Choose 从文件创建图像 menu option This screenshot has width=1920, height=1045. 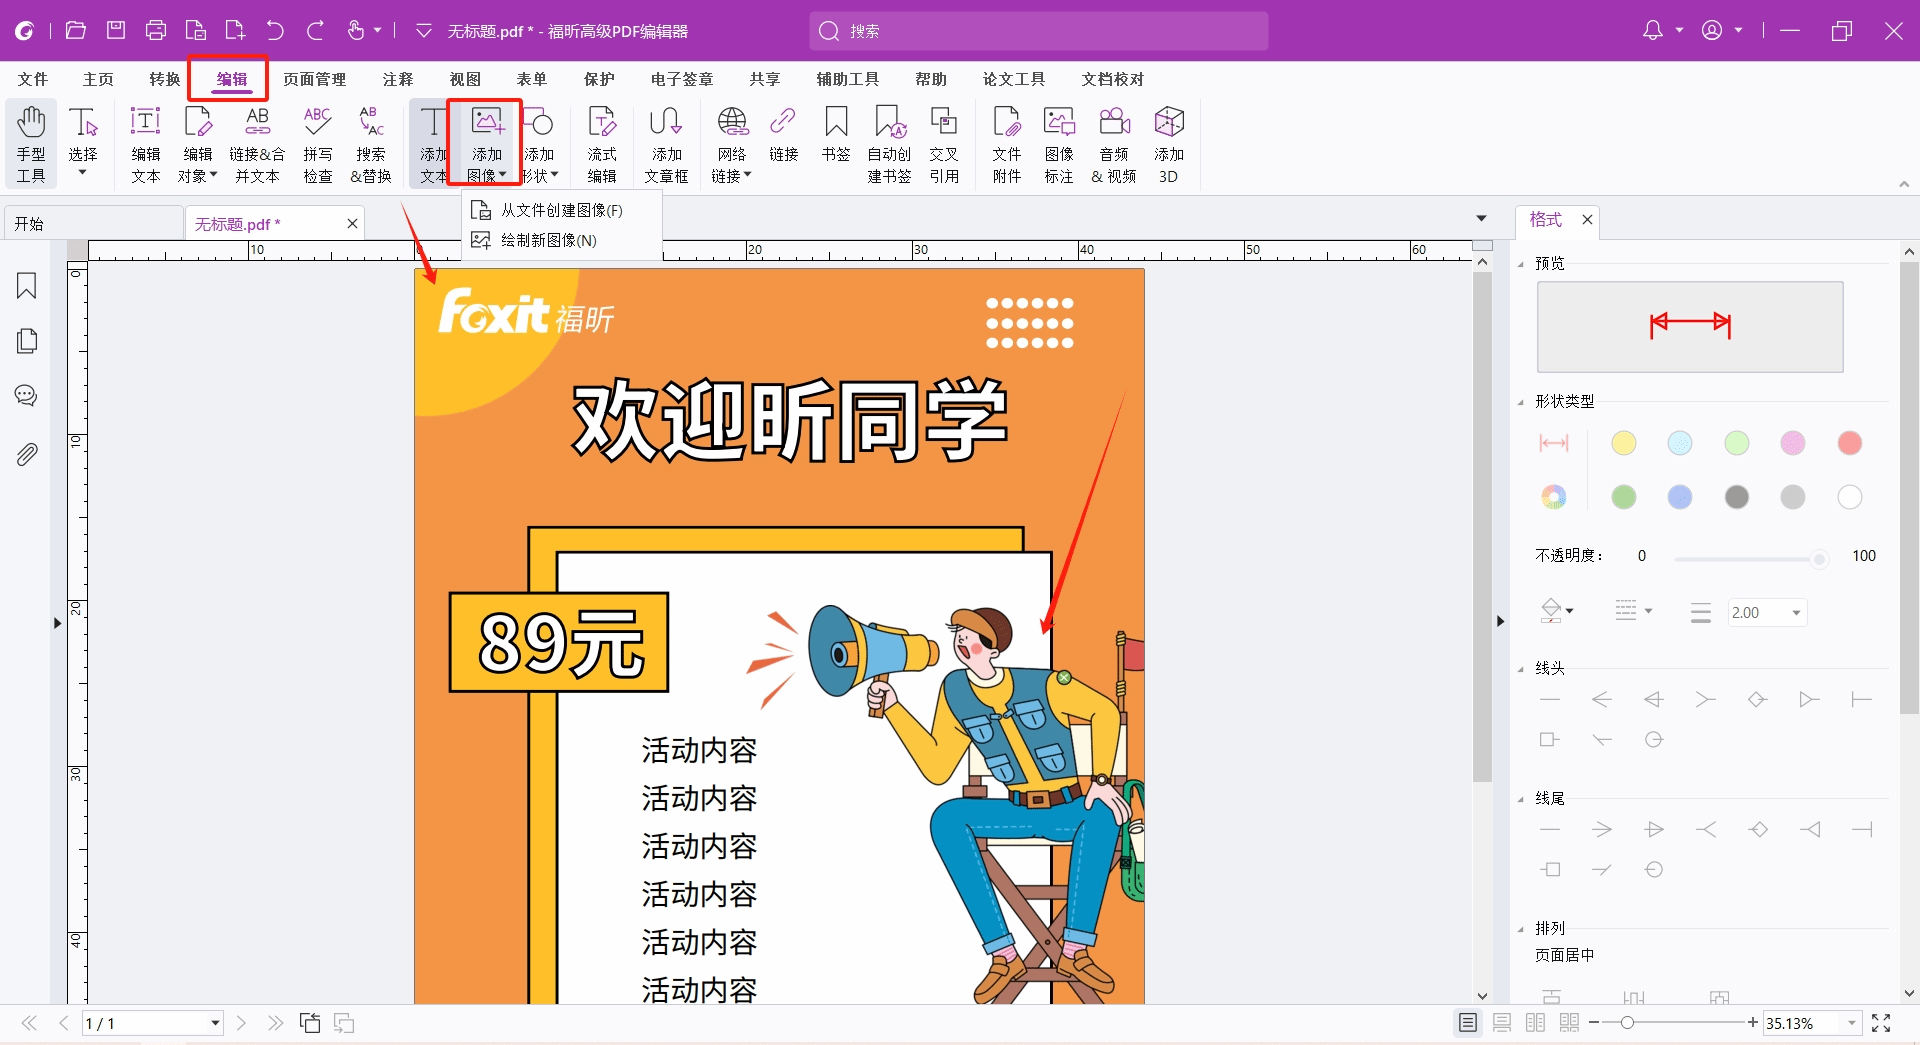point(561,210)
